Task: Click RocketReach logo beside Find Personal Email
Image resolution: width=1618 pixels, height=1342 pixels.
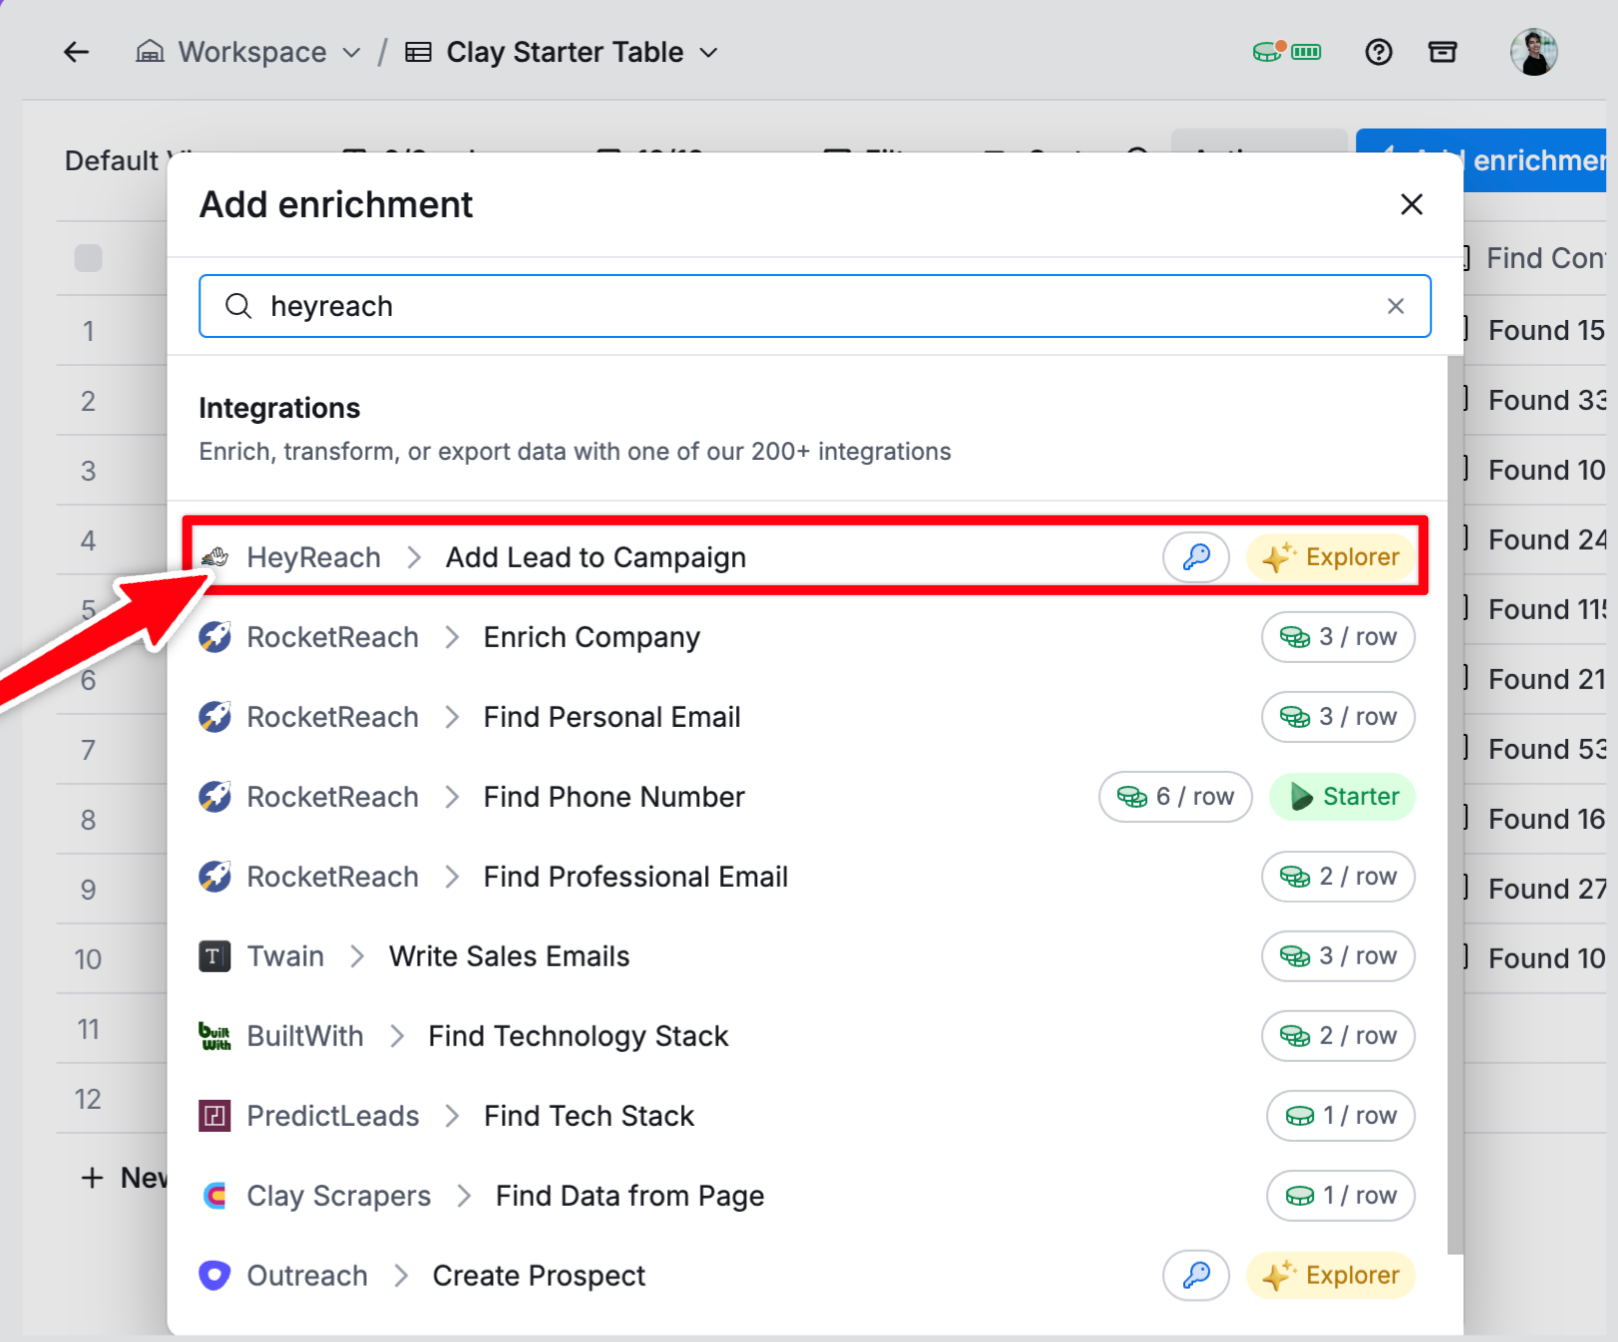Action: 214,717
